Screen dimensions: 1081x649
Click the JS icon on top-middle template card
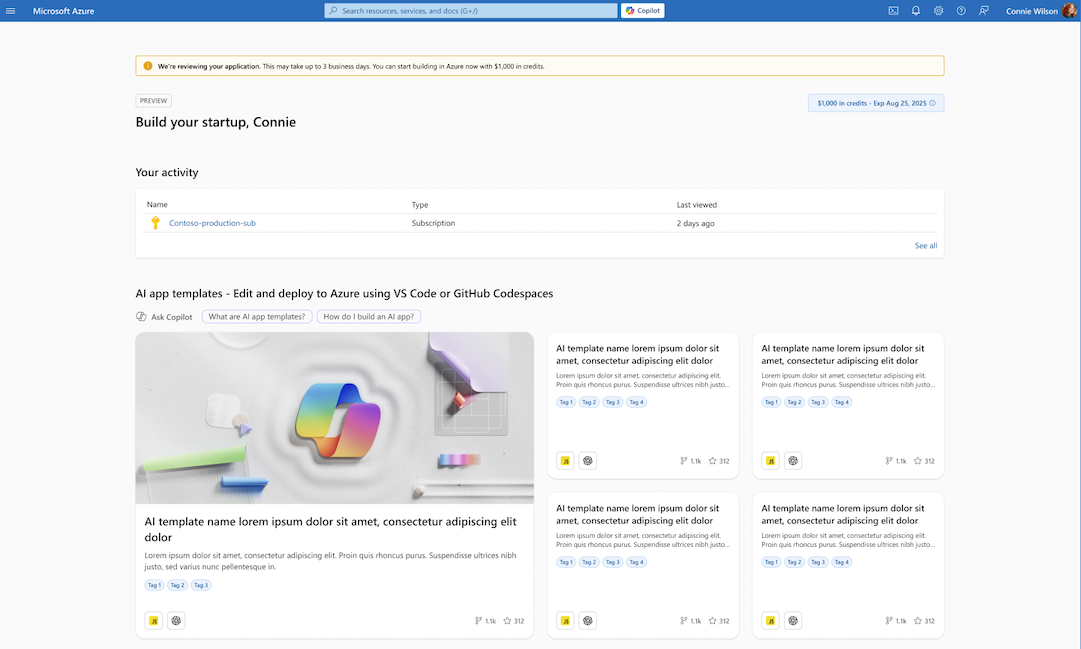pyautogui.click(x=565, y=461)
